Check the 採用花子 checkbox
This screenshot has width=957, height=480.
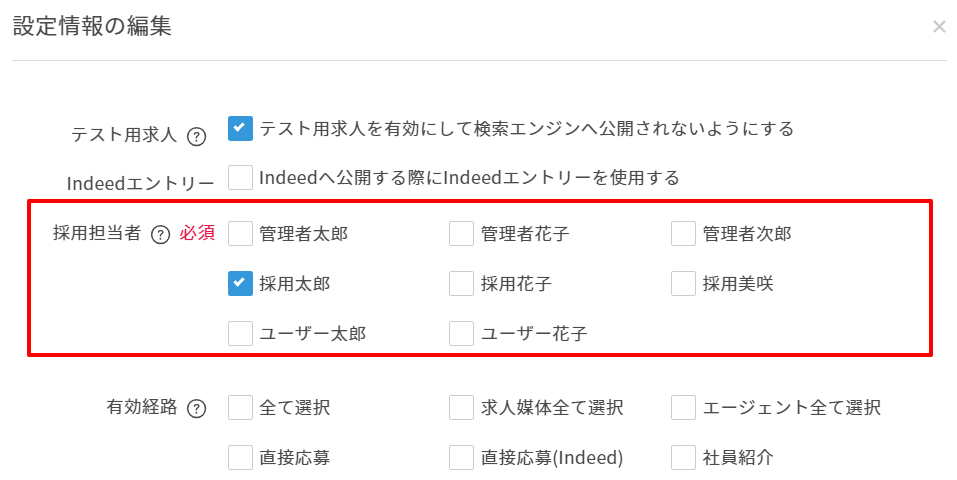click(461, 284)
